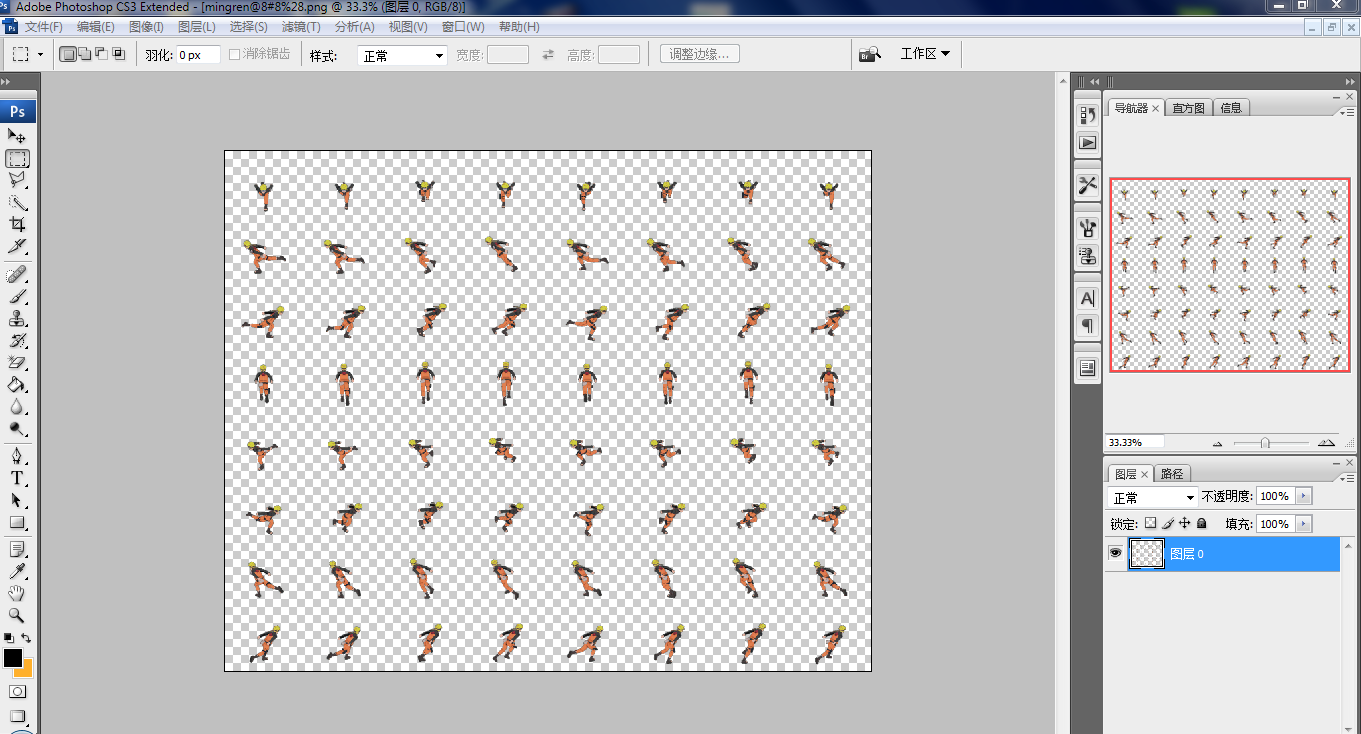Switch to the 信息 tab
The width and height of the screenshot is (1361, 734).
click(1231, 108)
